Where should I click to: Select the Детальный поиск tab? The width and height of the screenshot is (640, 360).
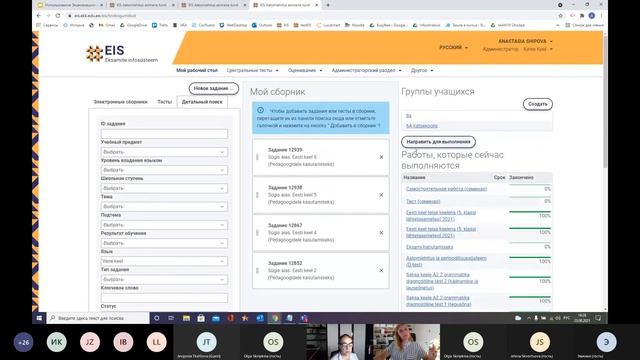click(202, 102)
